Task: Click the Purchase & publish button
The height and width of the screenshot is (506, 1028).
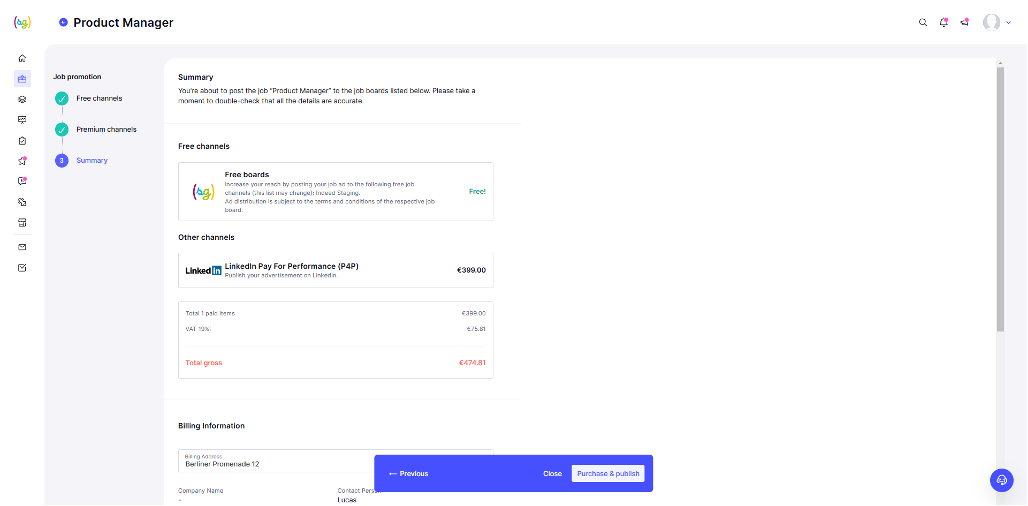Action: (x=608, y=473)
